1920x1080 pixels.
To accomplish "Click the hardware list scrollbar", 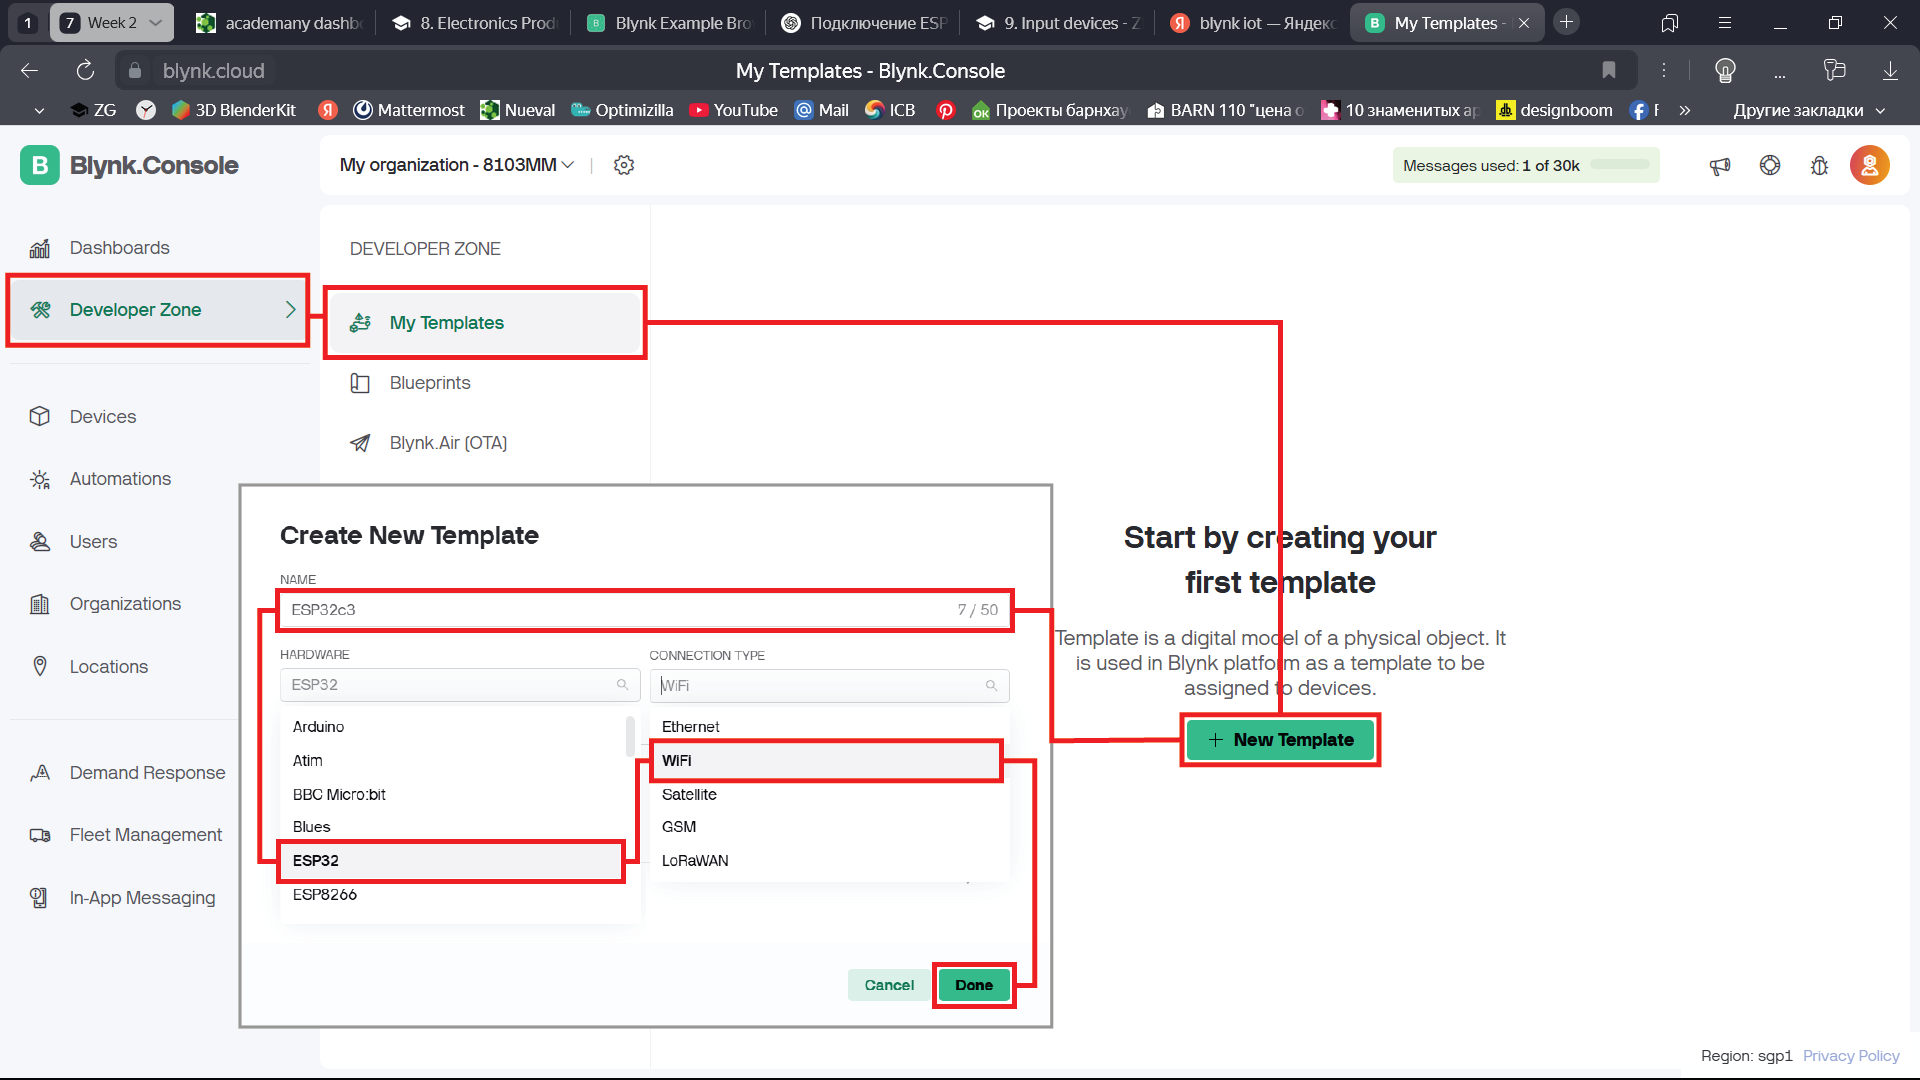I will point(630,737).
